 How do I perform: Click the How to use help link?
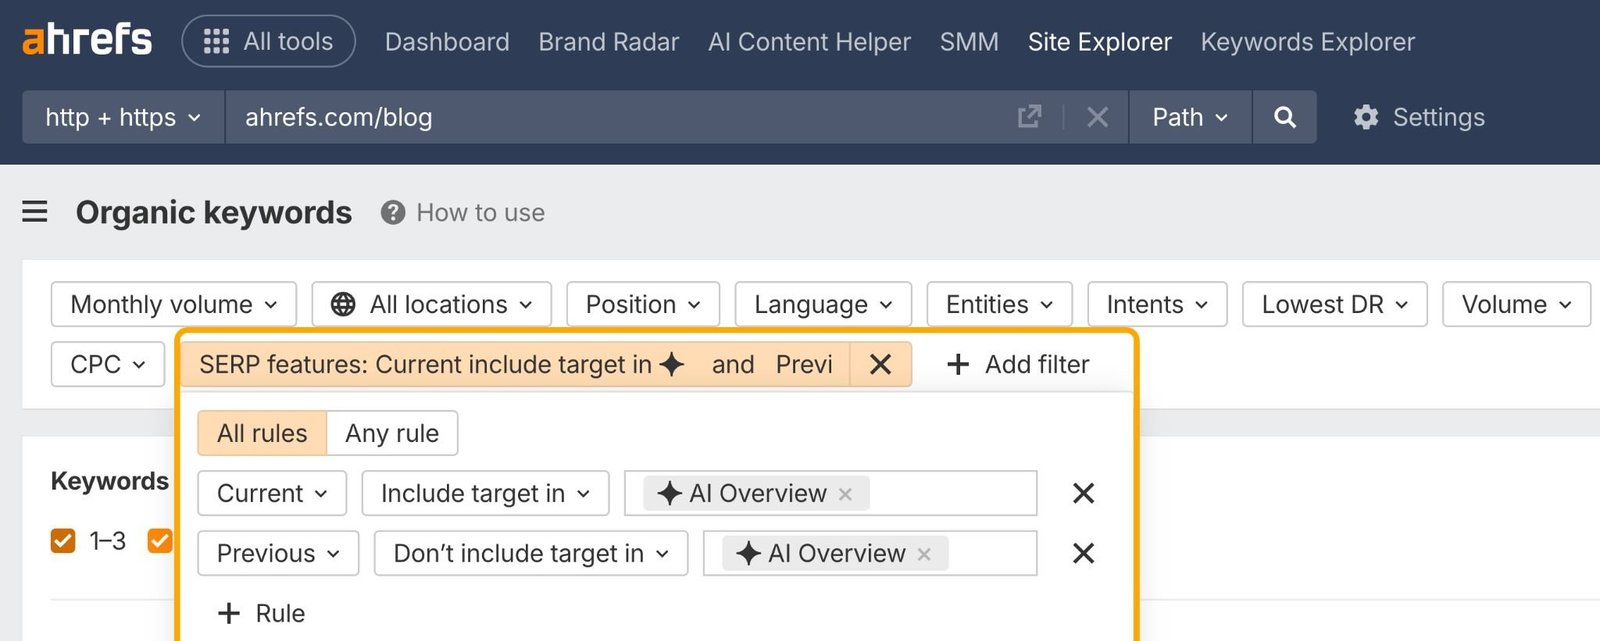coord(463,212)
